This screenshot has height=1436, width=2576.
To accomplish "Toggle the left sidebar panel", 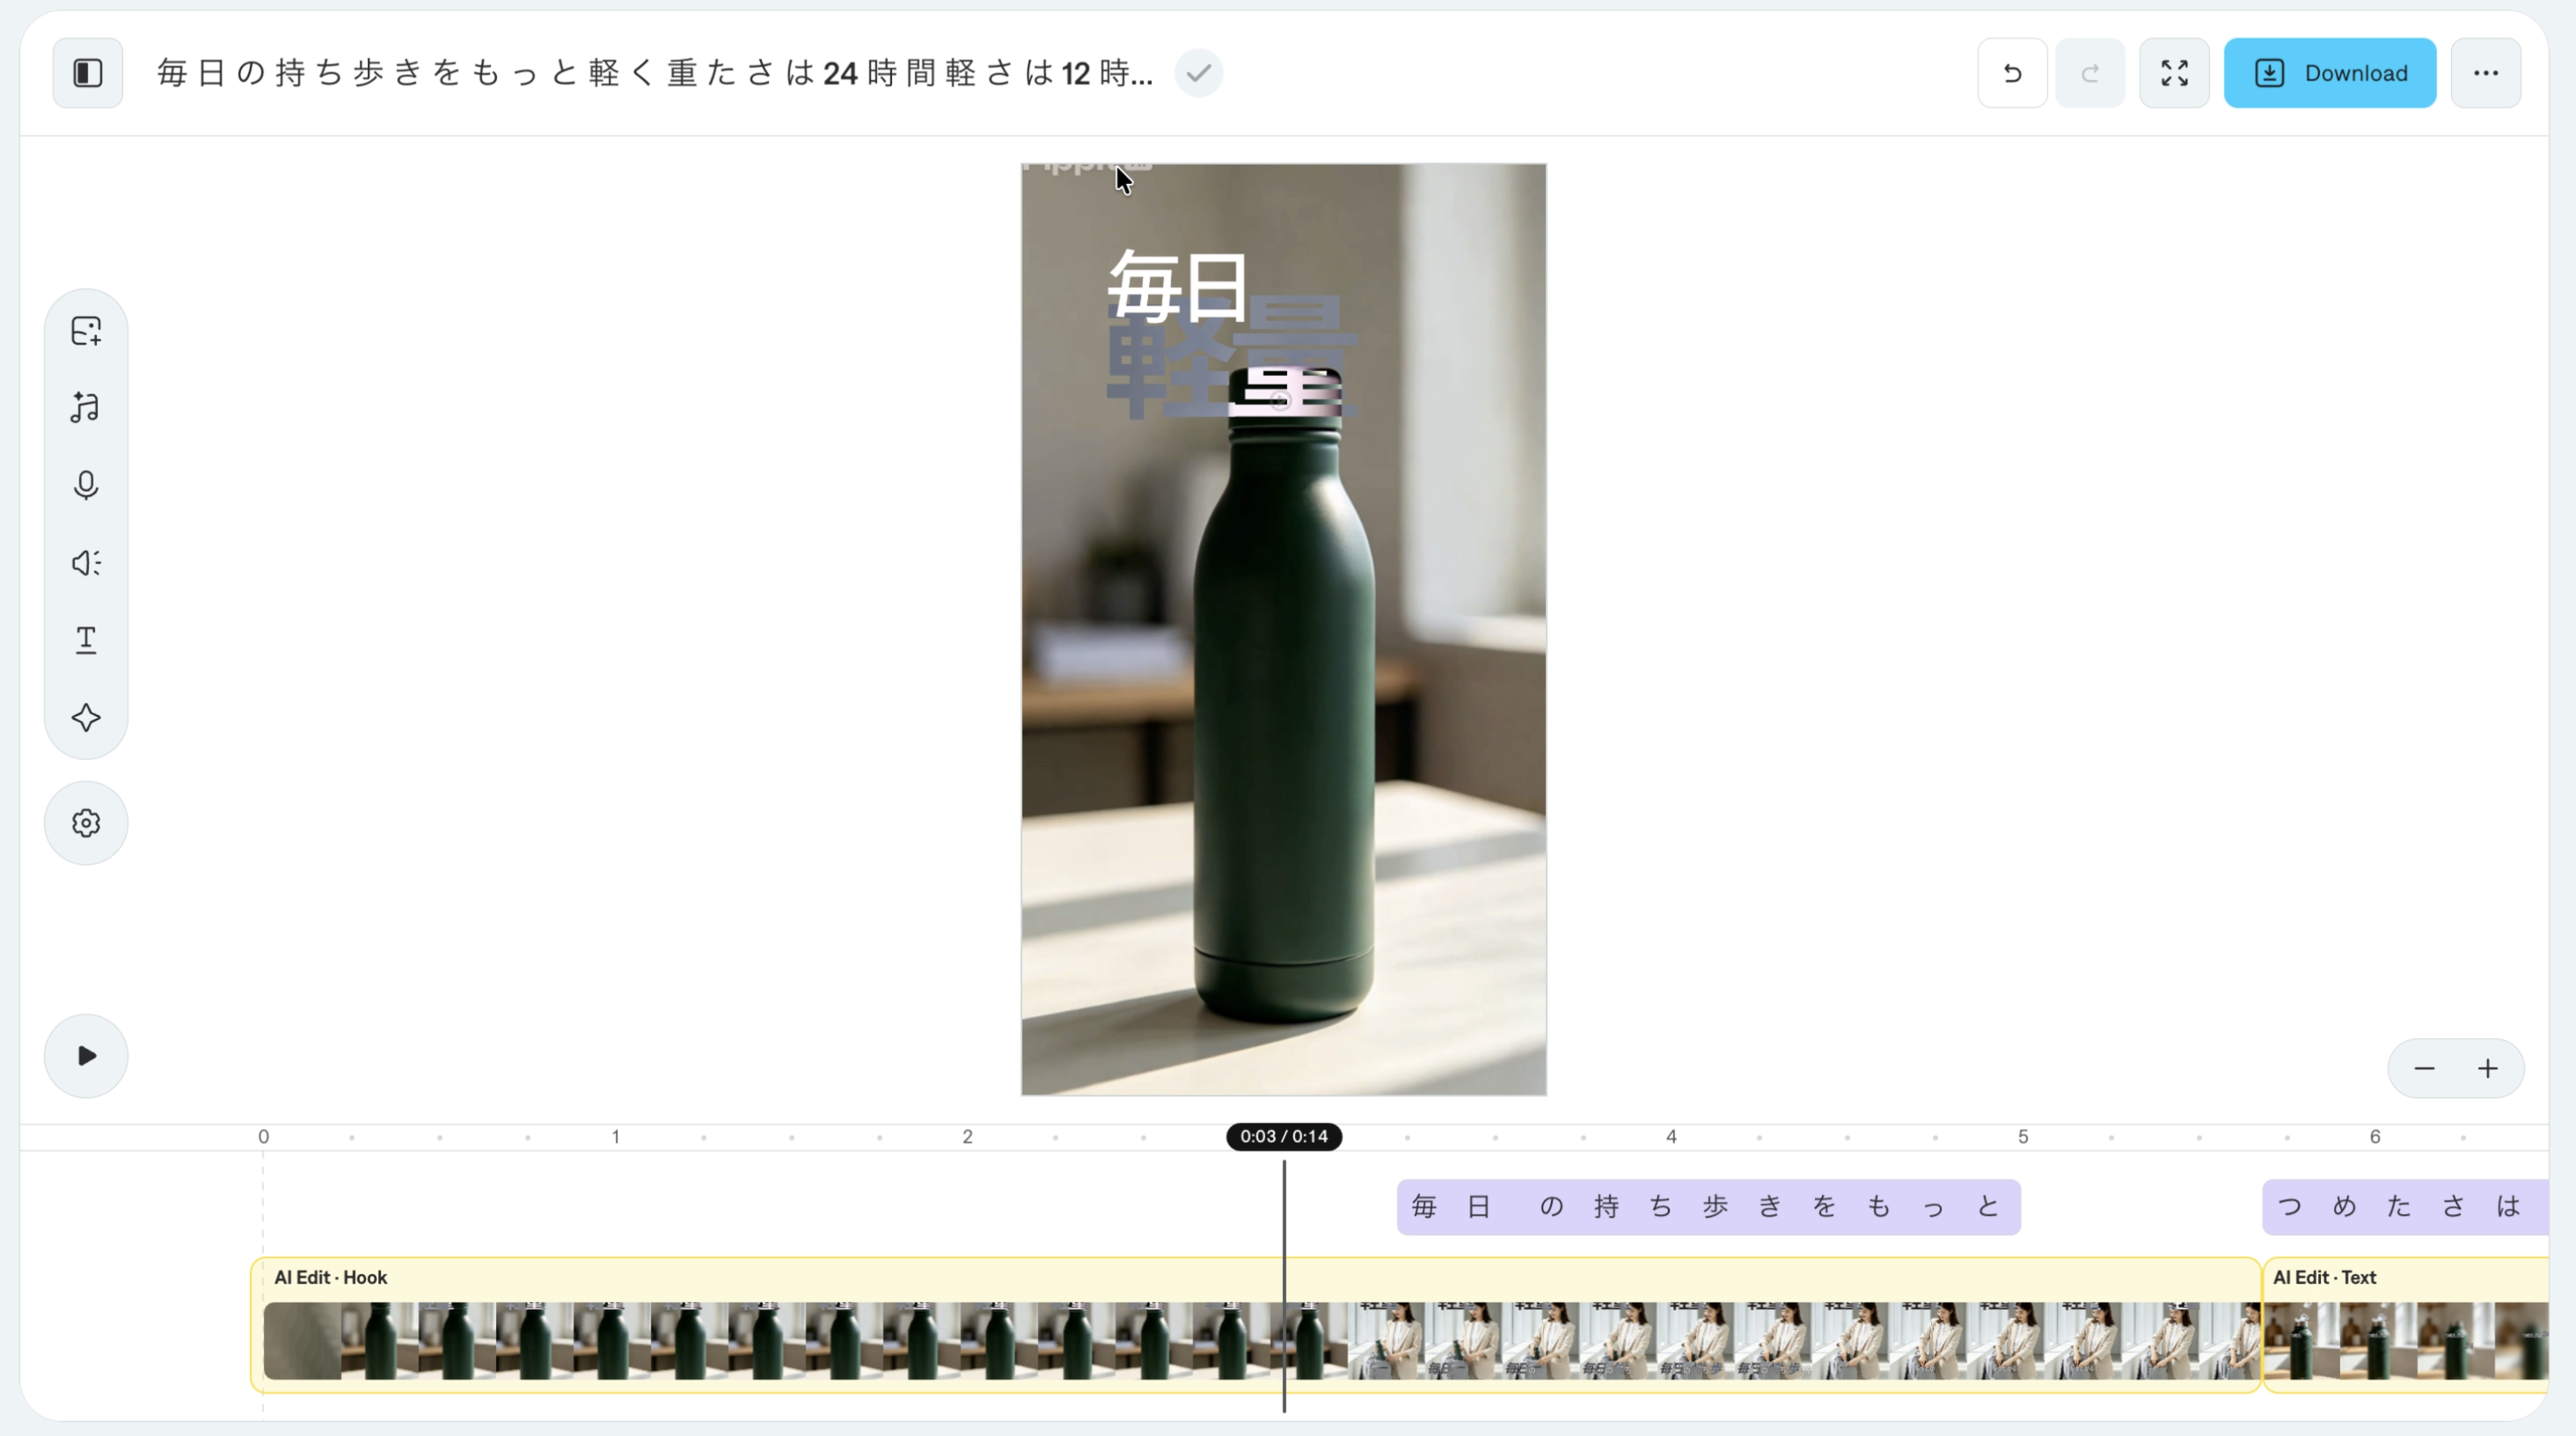I will [88, 73].
